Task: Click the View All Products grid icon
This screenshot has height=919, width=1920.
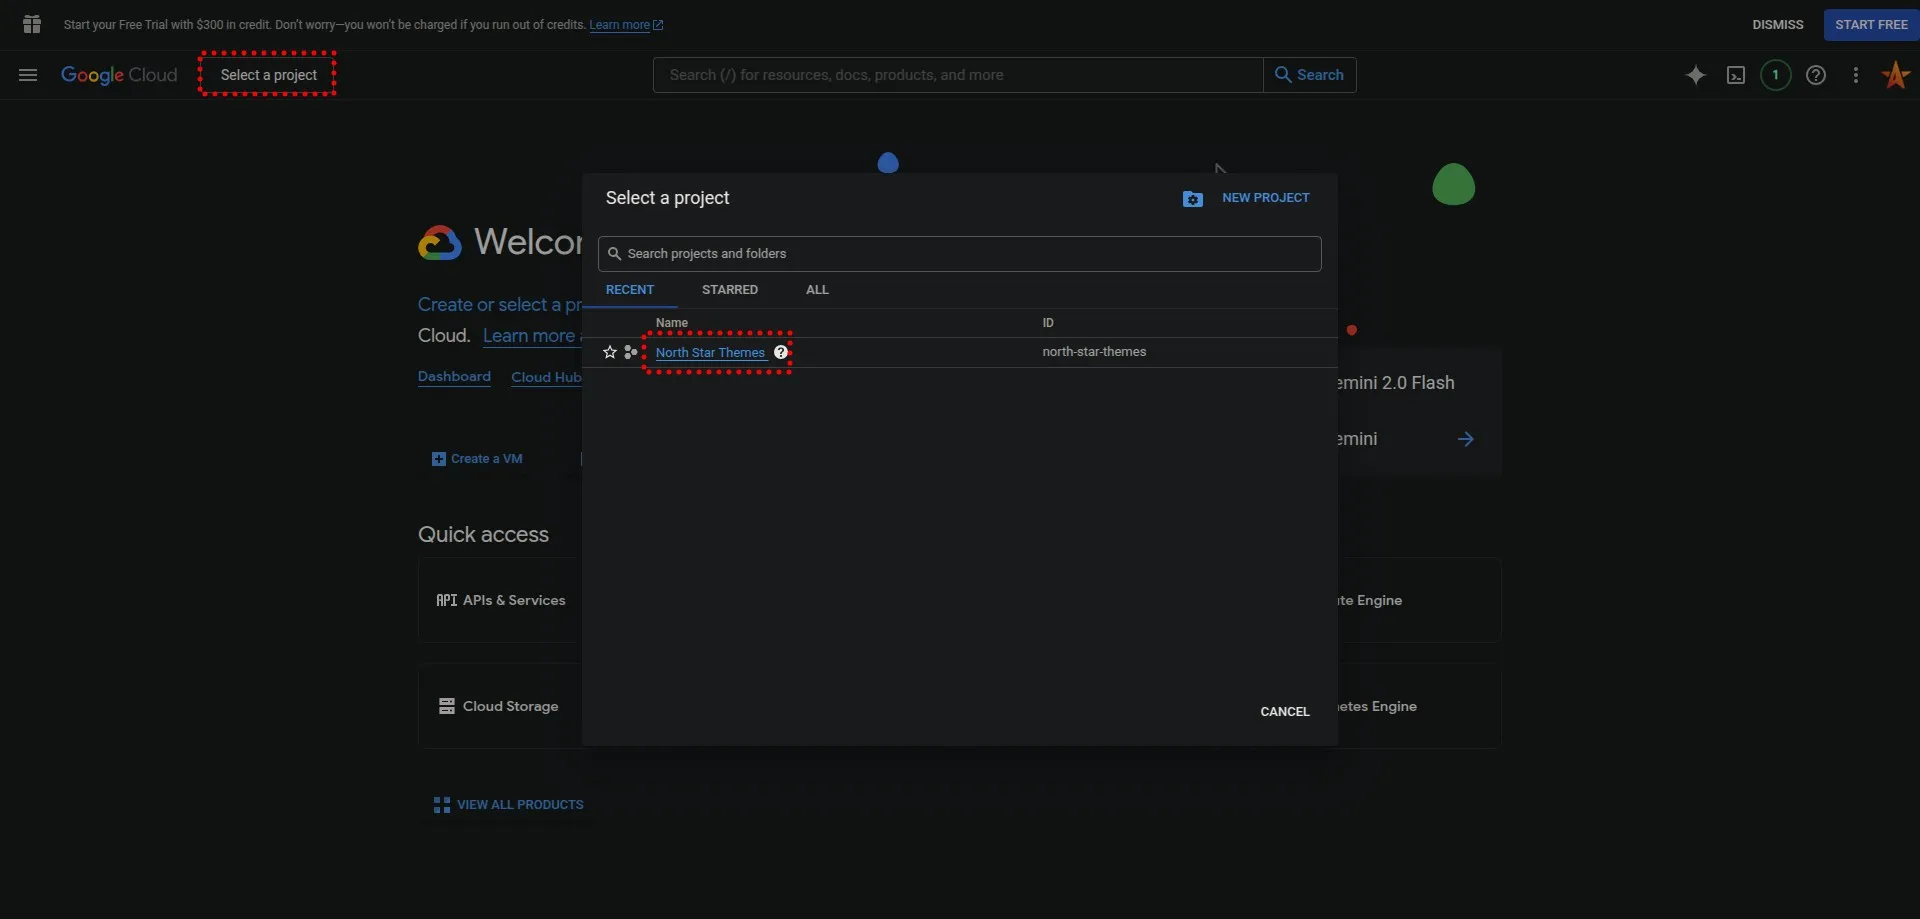Action: click(x=442, y=805)
